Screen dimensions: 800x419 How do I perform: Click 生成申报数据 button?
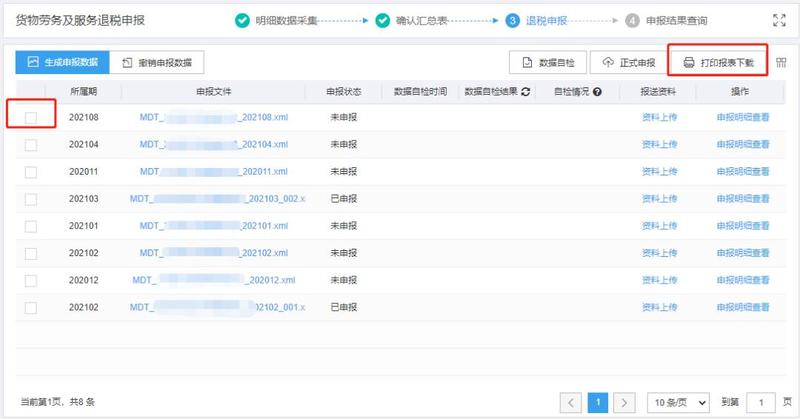[62, 62]
